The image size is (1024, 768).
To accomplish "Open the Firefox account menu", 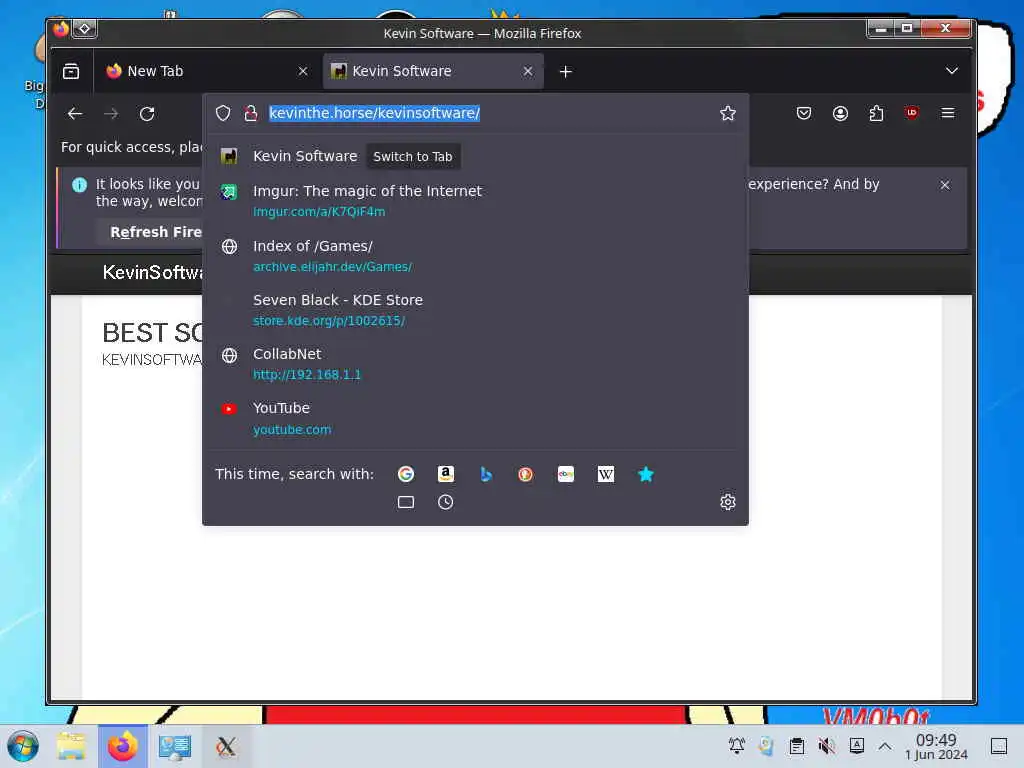I will (x=840, y=113).
